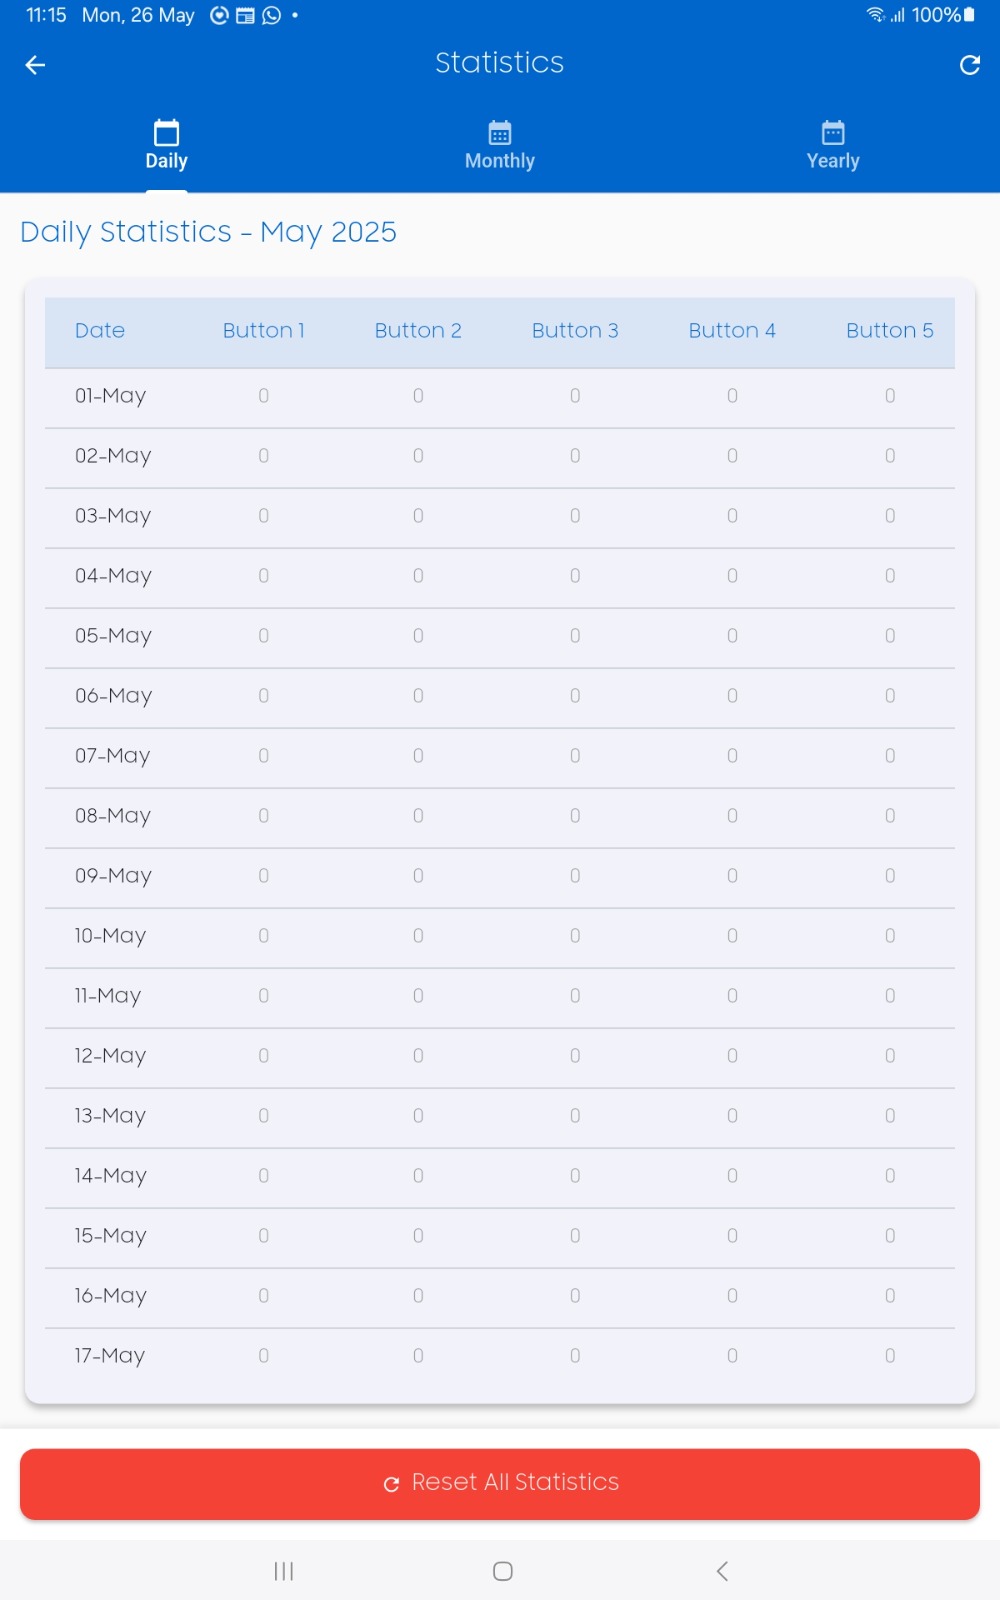Image resolution: width=1000 pixels, height=1600 pixels.
Task: Select the Daily calendar icon
Action: tap(166, 133)
